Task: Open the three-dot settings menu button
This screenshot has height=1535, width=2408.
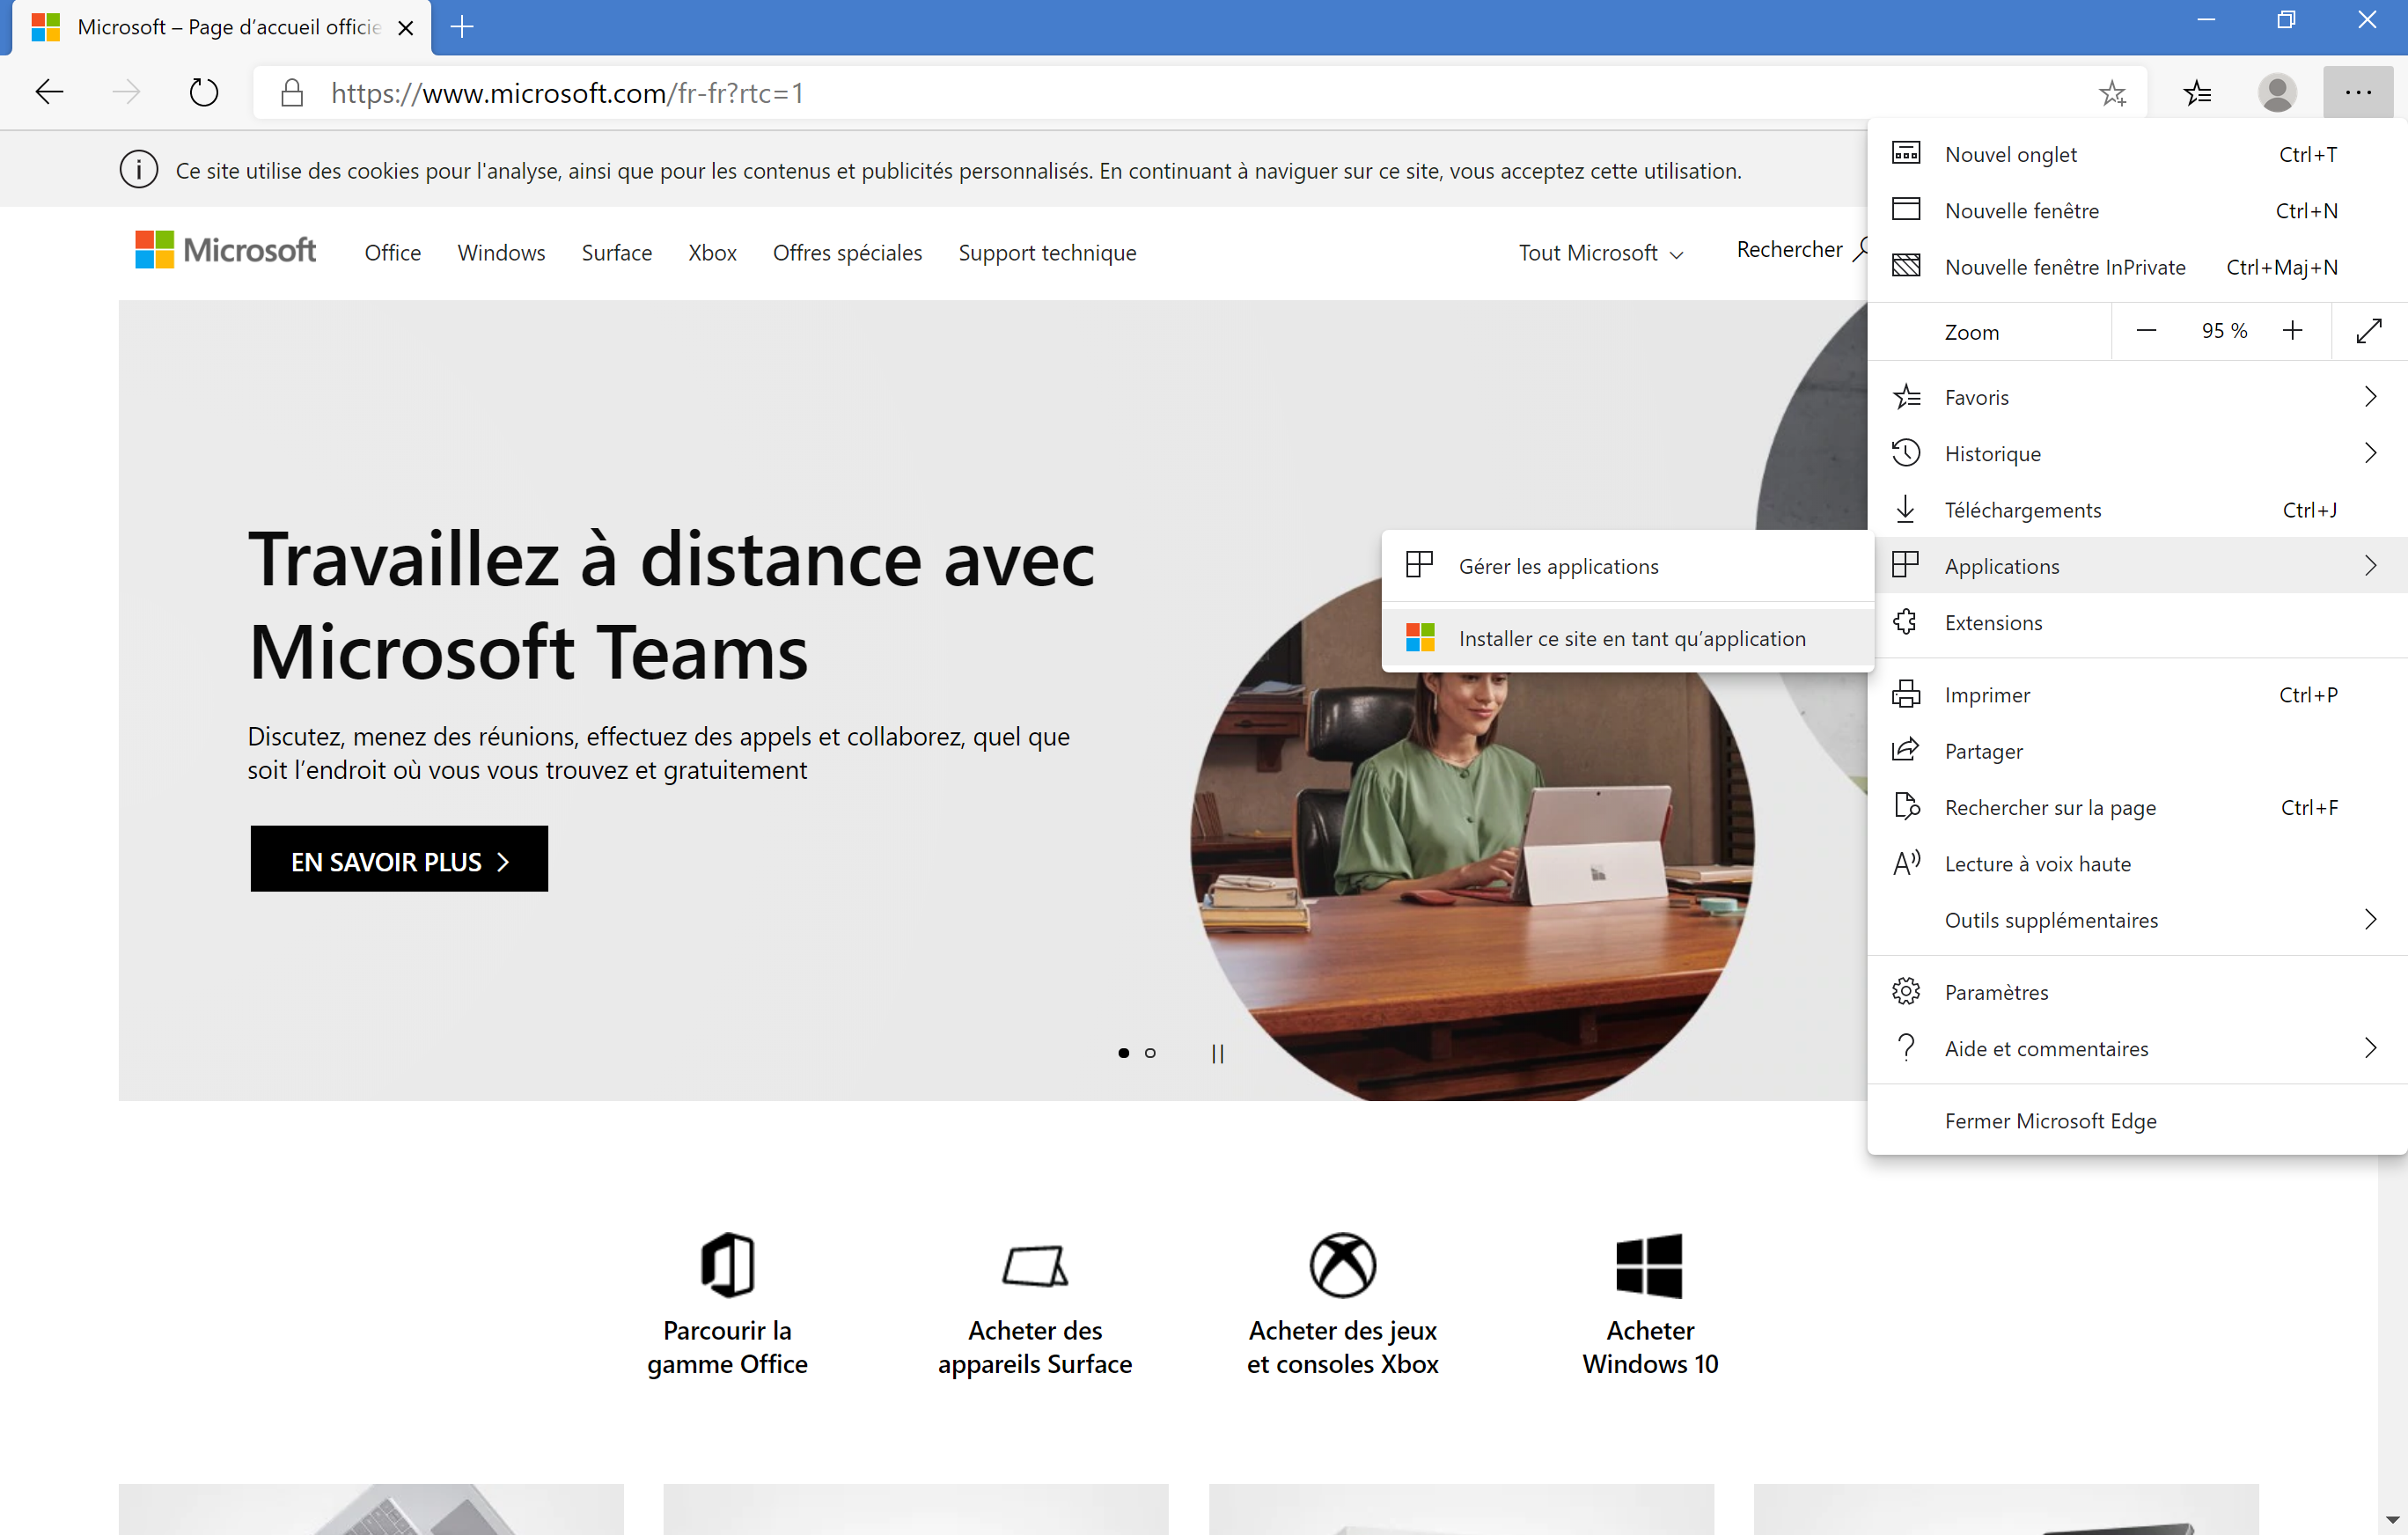Action: (x=2358, y=93)
